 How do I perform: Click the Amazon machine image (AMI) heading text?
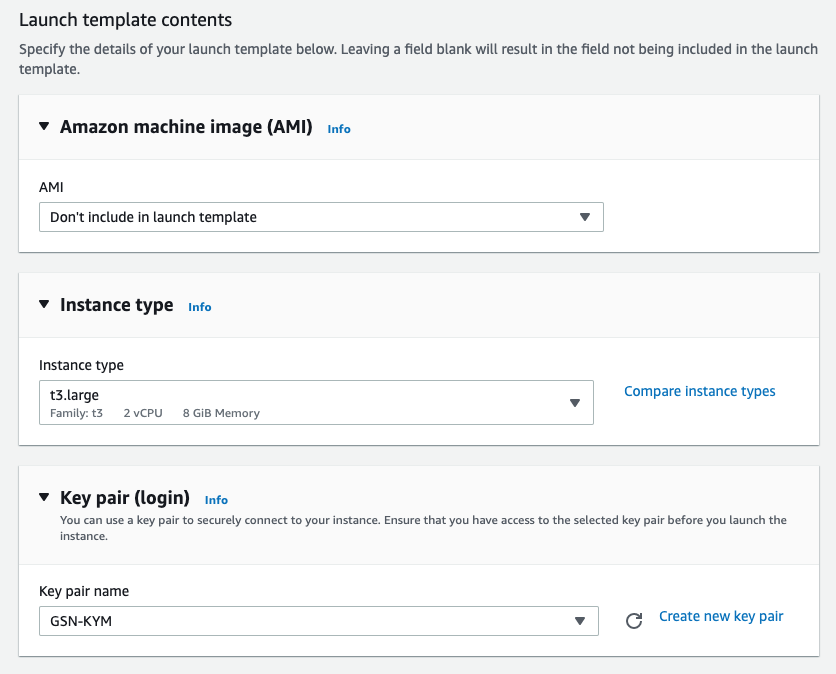pos(186,127)
